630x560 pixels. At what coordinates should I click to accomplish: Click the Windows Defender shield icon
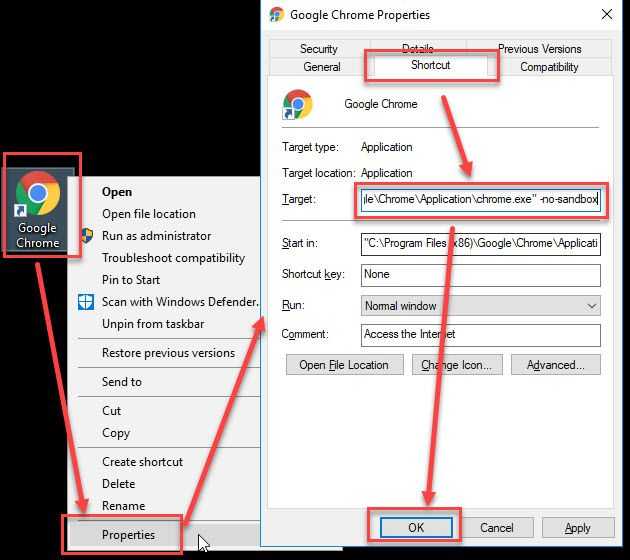click(86, 302)
